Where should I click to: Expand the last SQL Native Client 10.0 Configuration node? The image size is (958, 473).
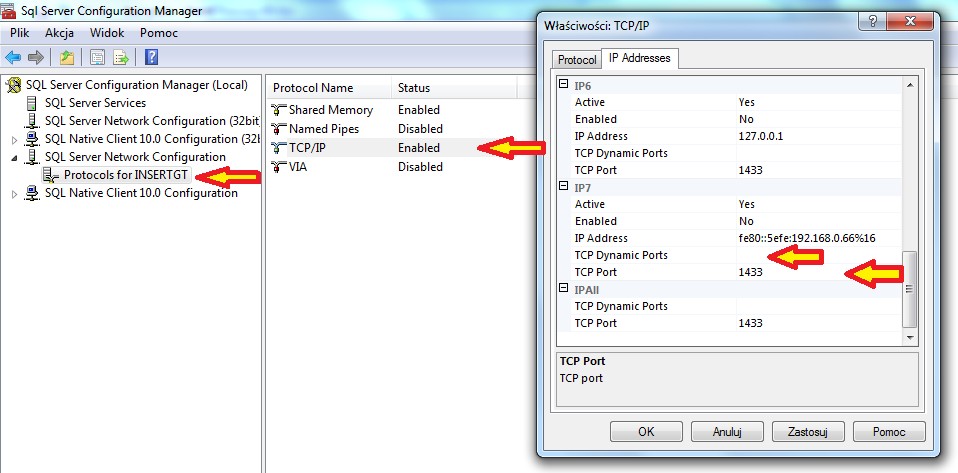point(14,194)
